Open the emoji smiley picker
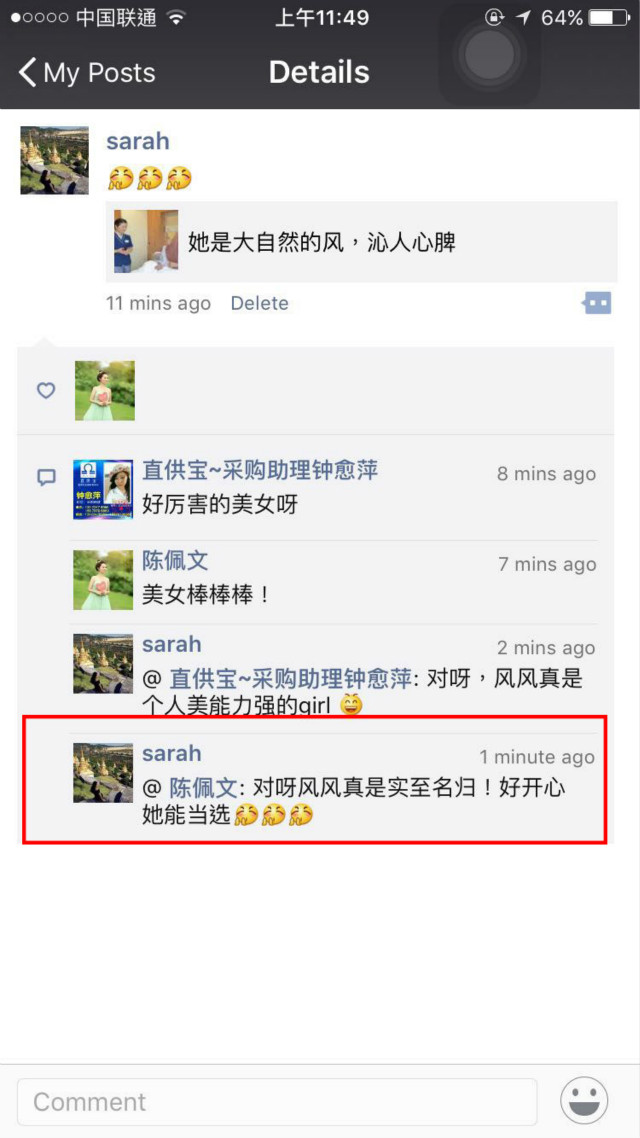This screenshot has width=640, height=1138. pos(583,1100)
